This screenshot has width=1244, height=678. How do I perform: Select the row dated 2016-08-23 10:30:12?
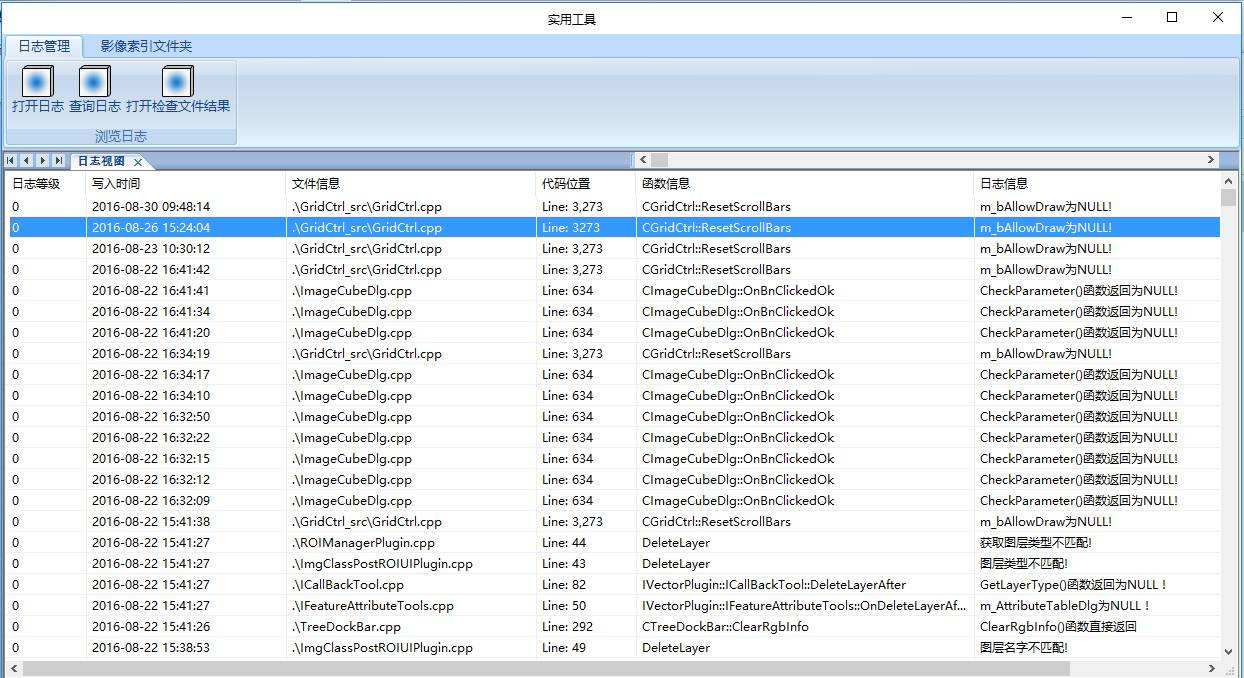(615, 249)
